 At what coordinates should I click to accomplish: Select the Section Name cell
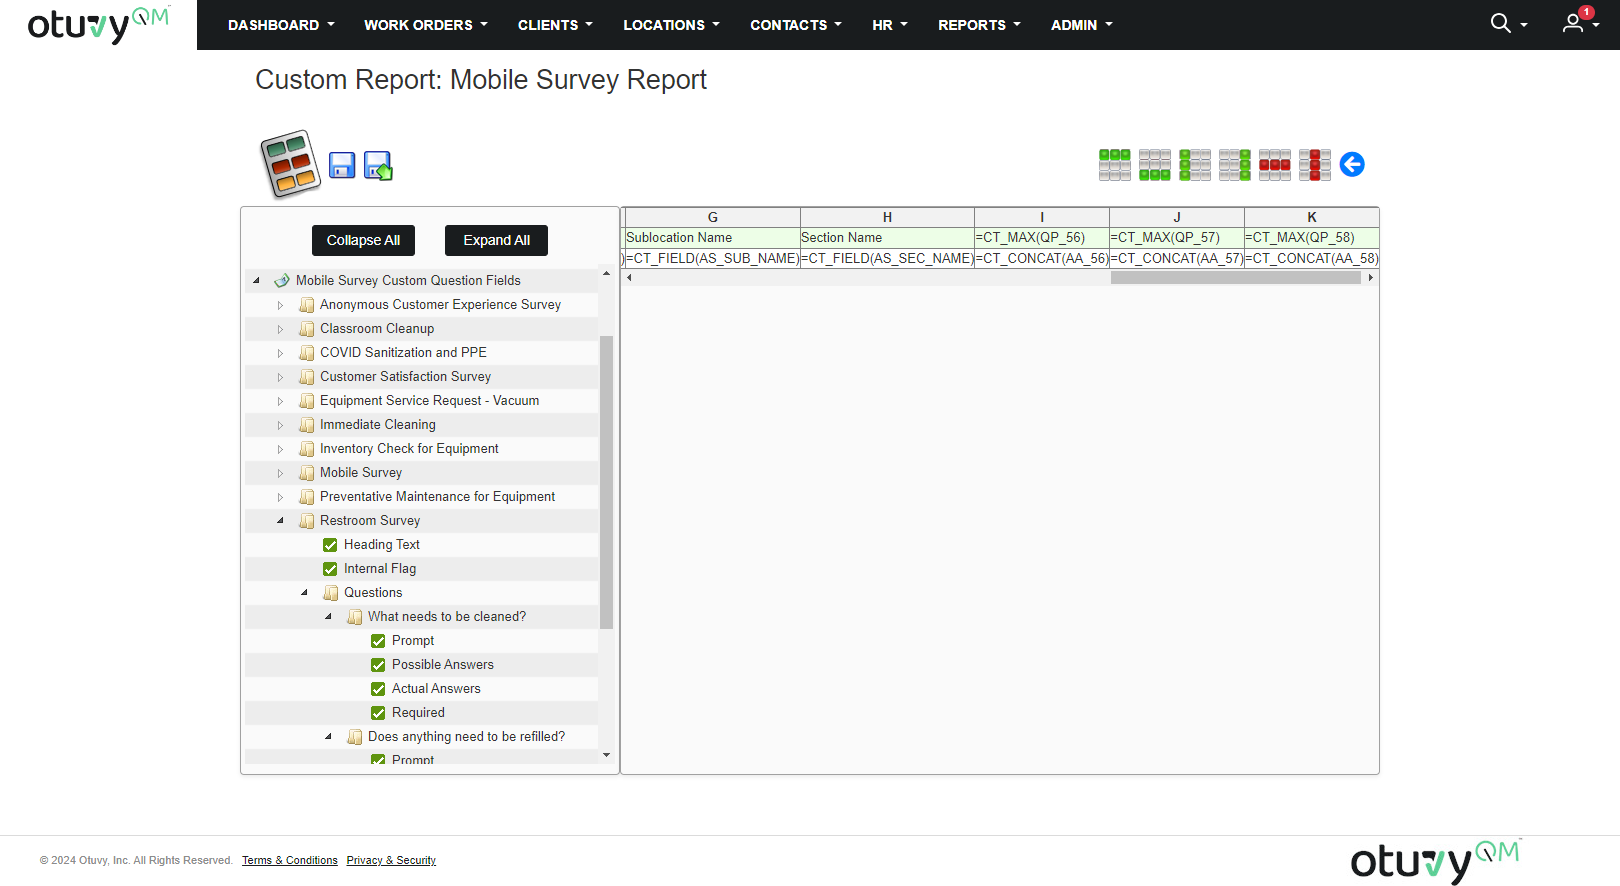click(887, 238)
